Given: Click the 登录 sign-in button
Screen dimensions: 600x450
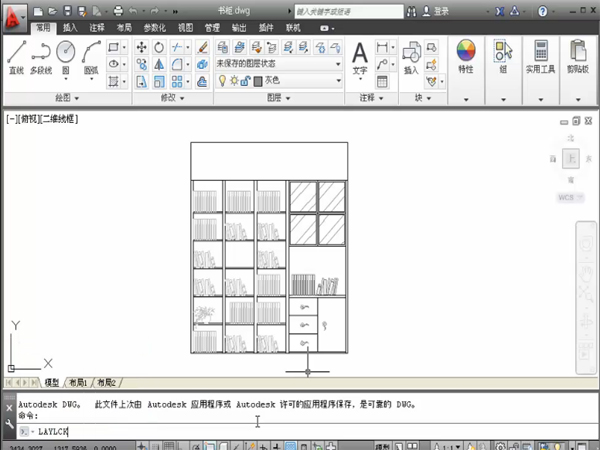Looking at the screenshot, I should [435, 11].
